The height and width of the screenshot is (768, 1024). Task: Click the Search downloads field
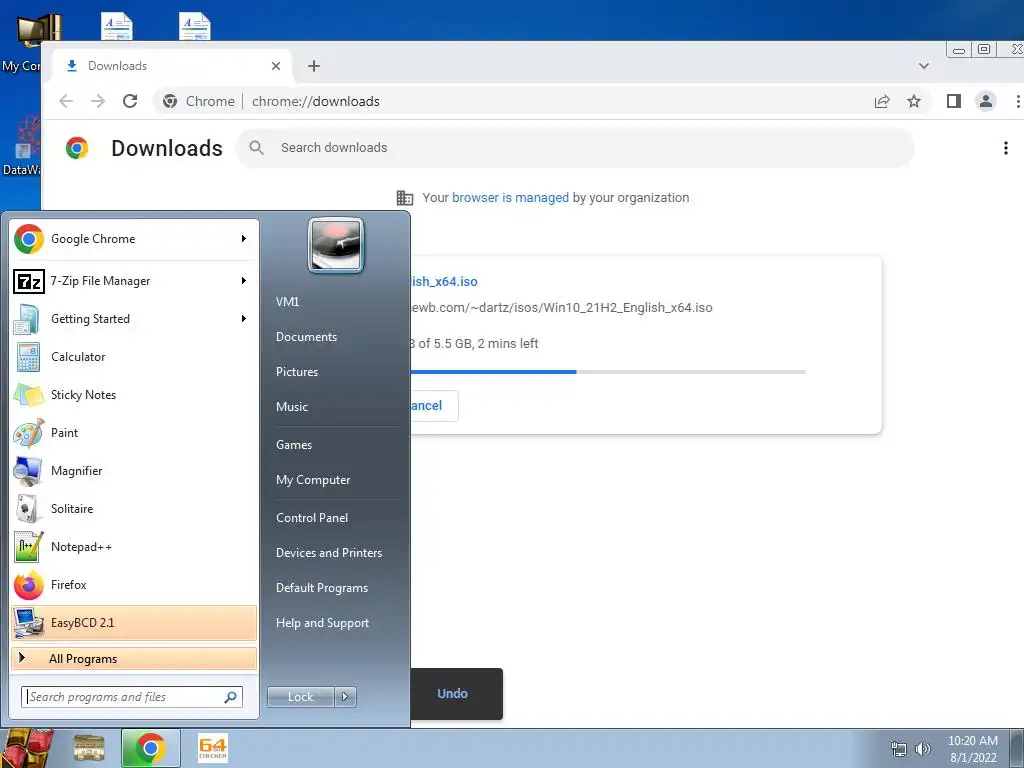[x=575, y=148]
